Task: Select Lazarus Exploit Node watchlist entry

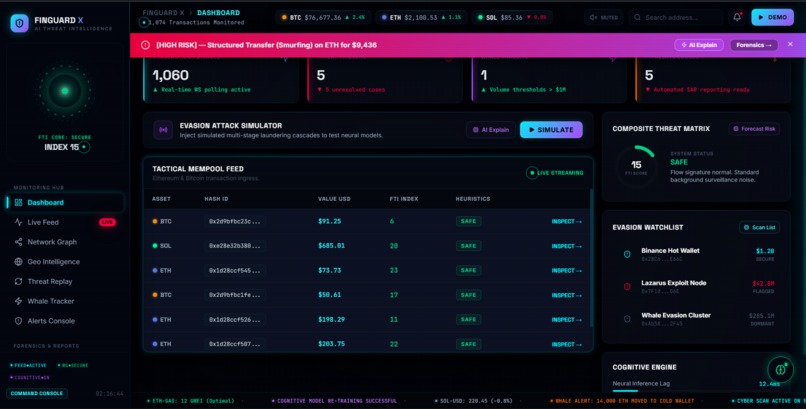Action: pos(696,287)
